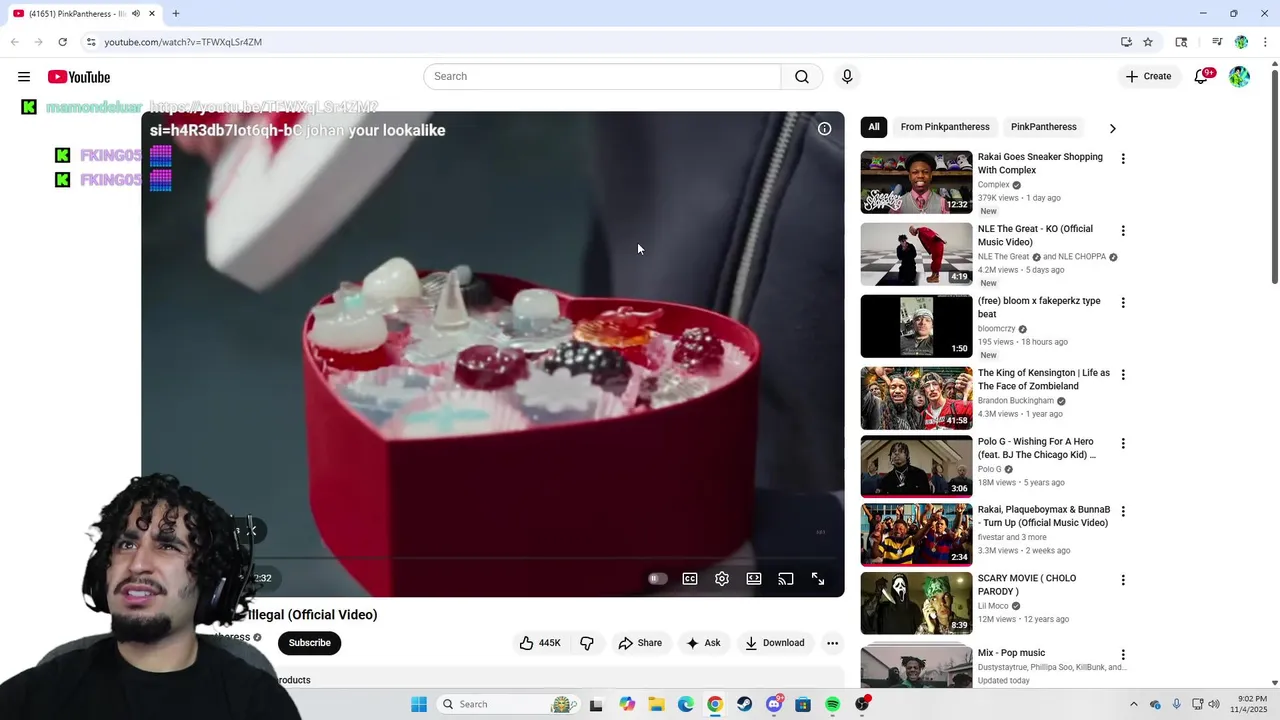Open Windows Start menu
Image resolution: width=1280 pixels, height=720 pixels.
419,704
